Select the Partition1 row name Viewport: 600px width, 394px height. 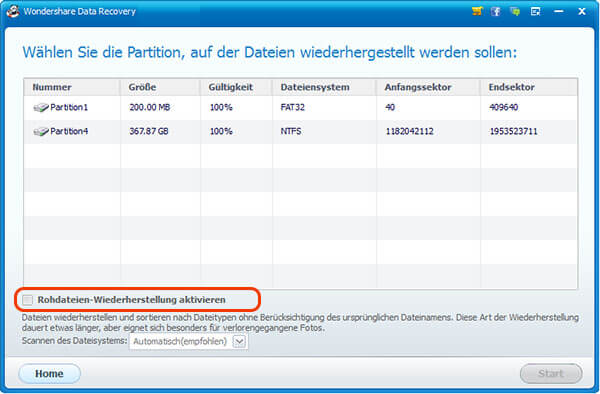tap(69, 107)
